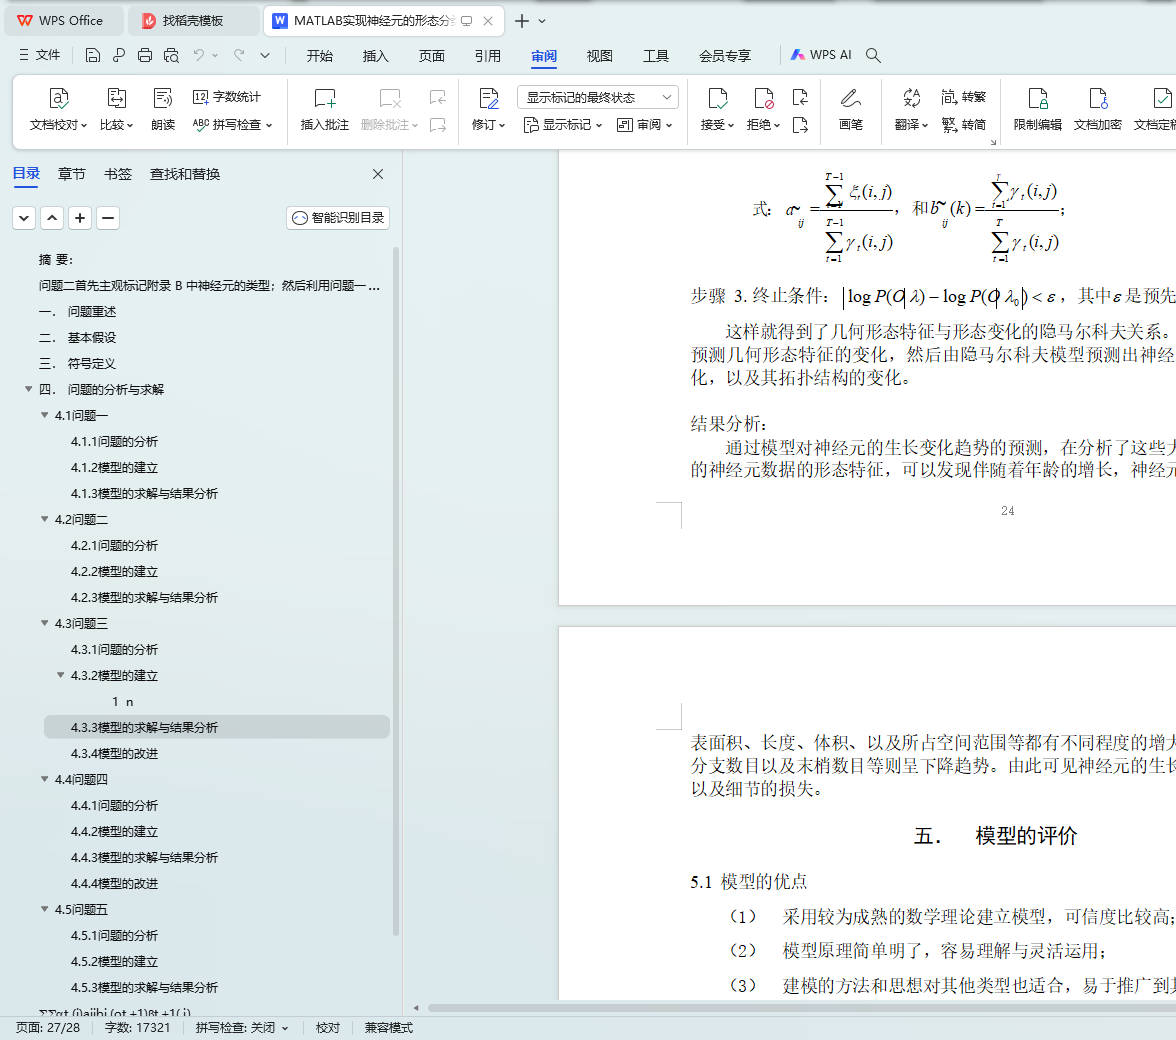Click the redo icon

pos(239,55)
